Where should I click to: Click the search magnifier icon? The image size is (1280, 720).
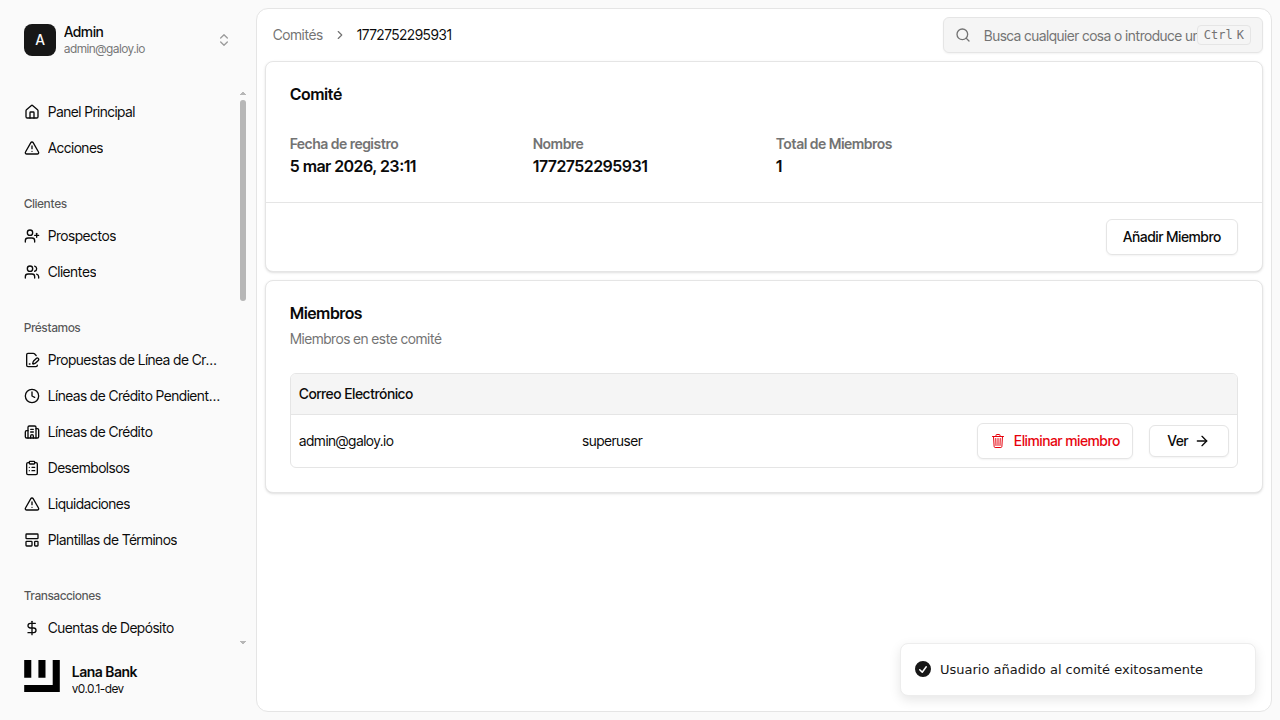pyautogui.click(x=963, y=35)
